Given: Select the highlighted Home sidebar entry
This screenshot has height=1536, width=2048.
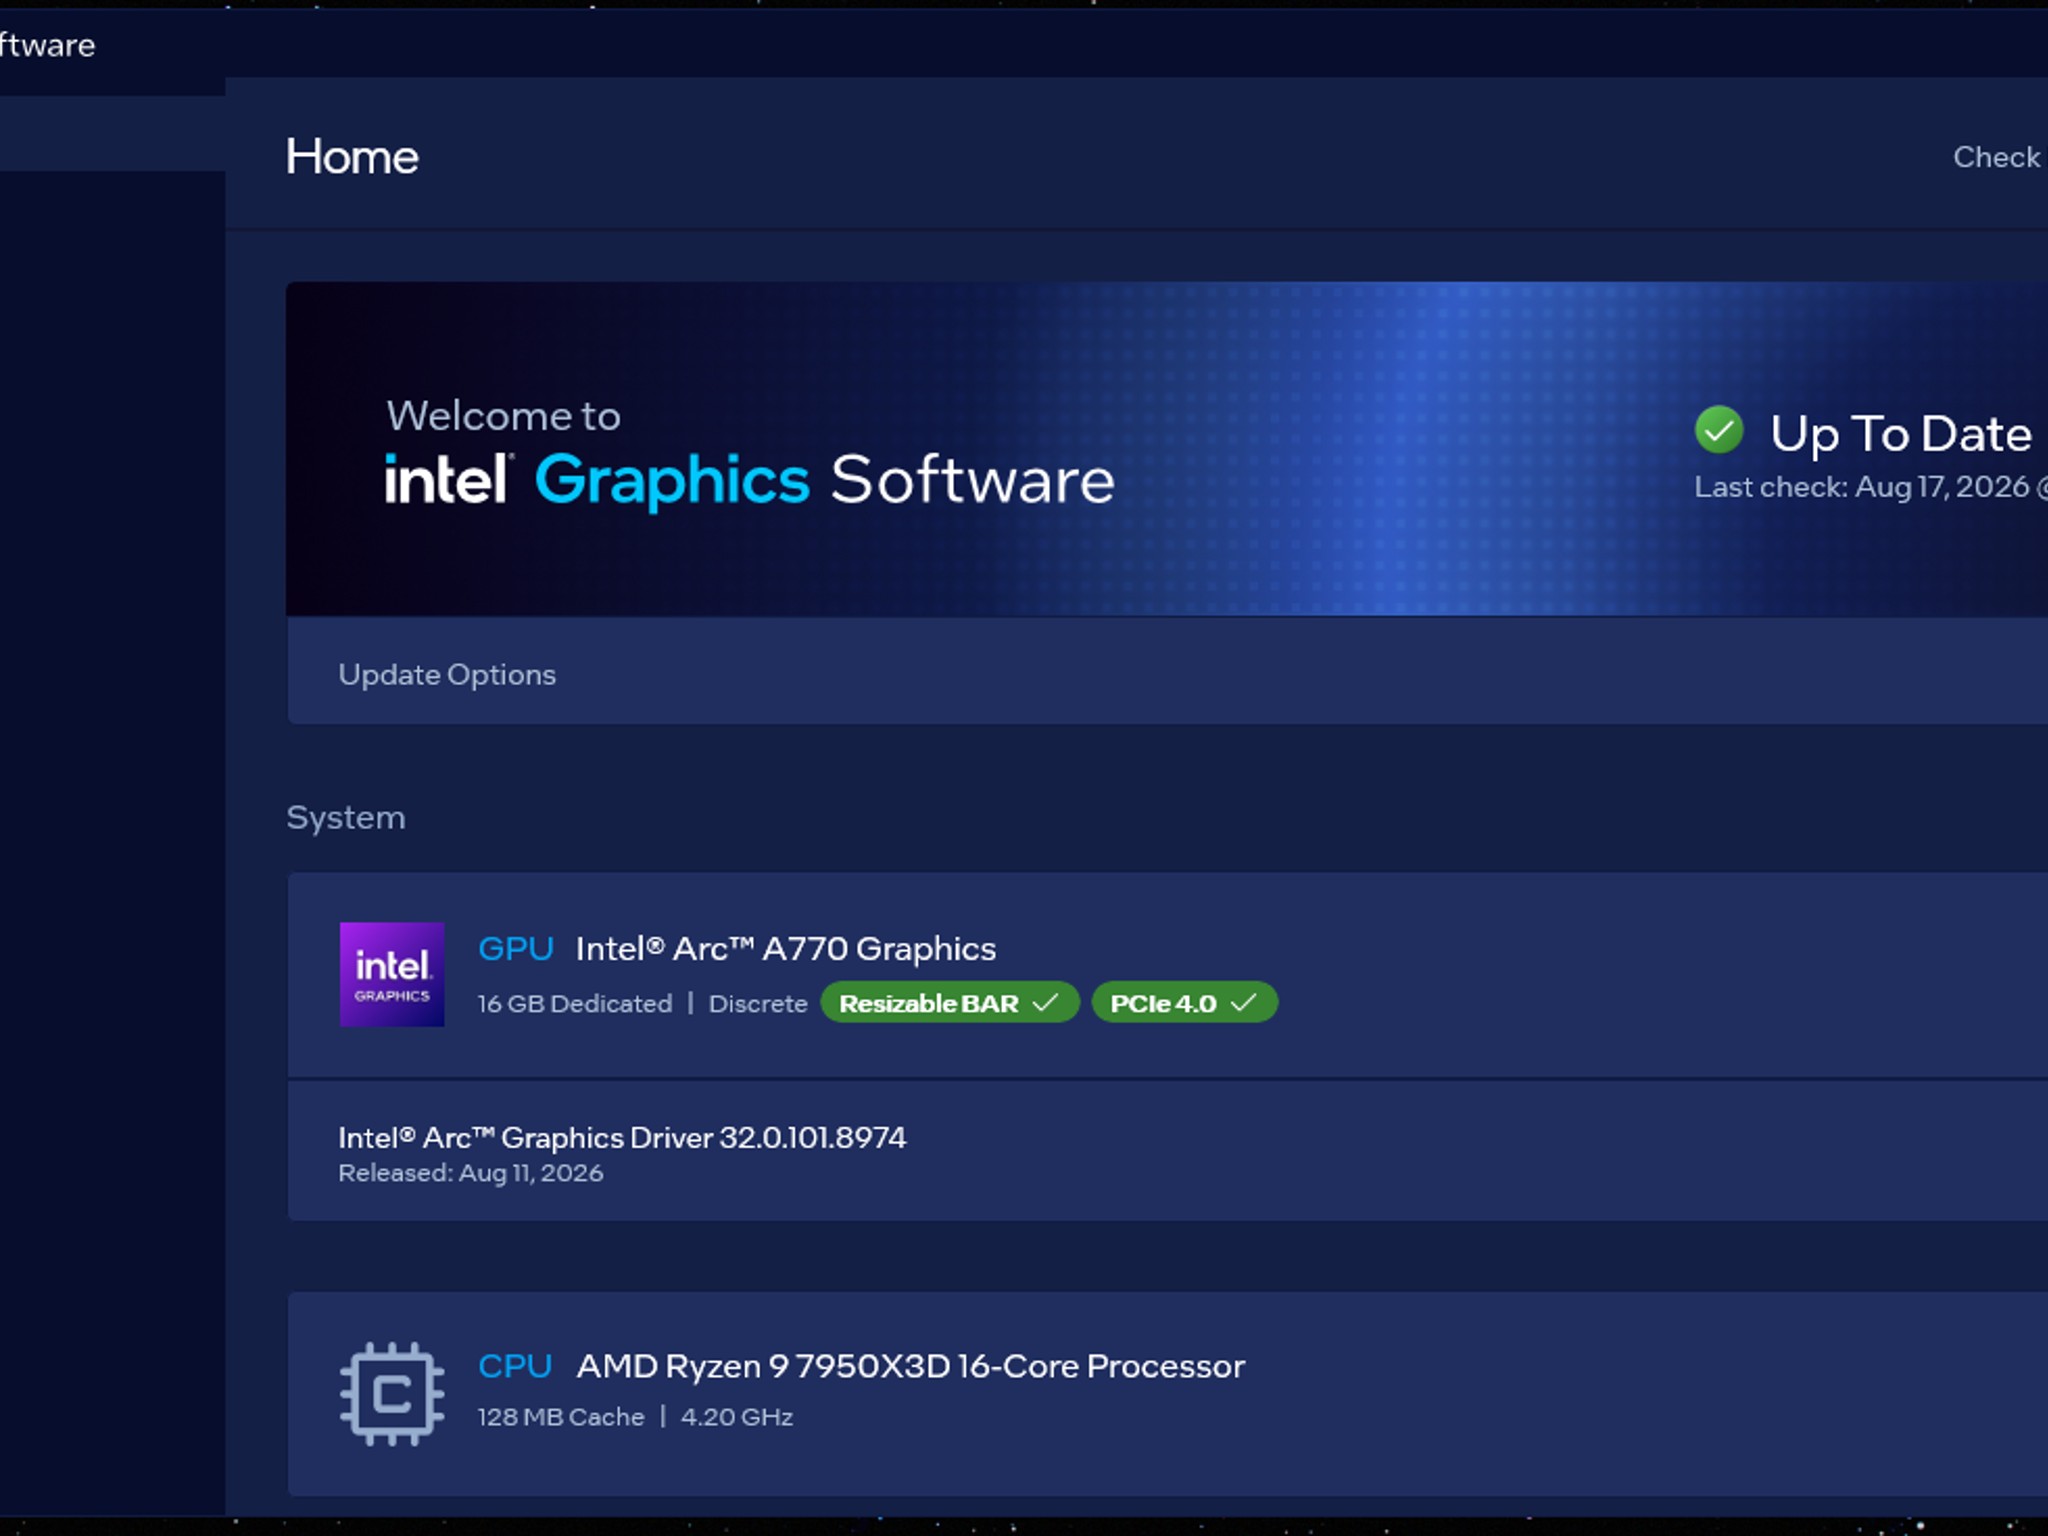Looking at the screenshot, I should 112,133.
